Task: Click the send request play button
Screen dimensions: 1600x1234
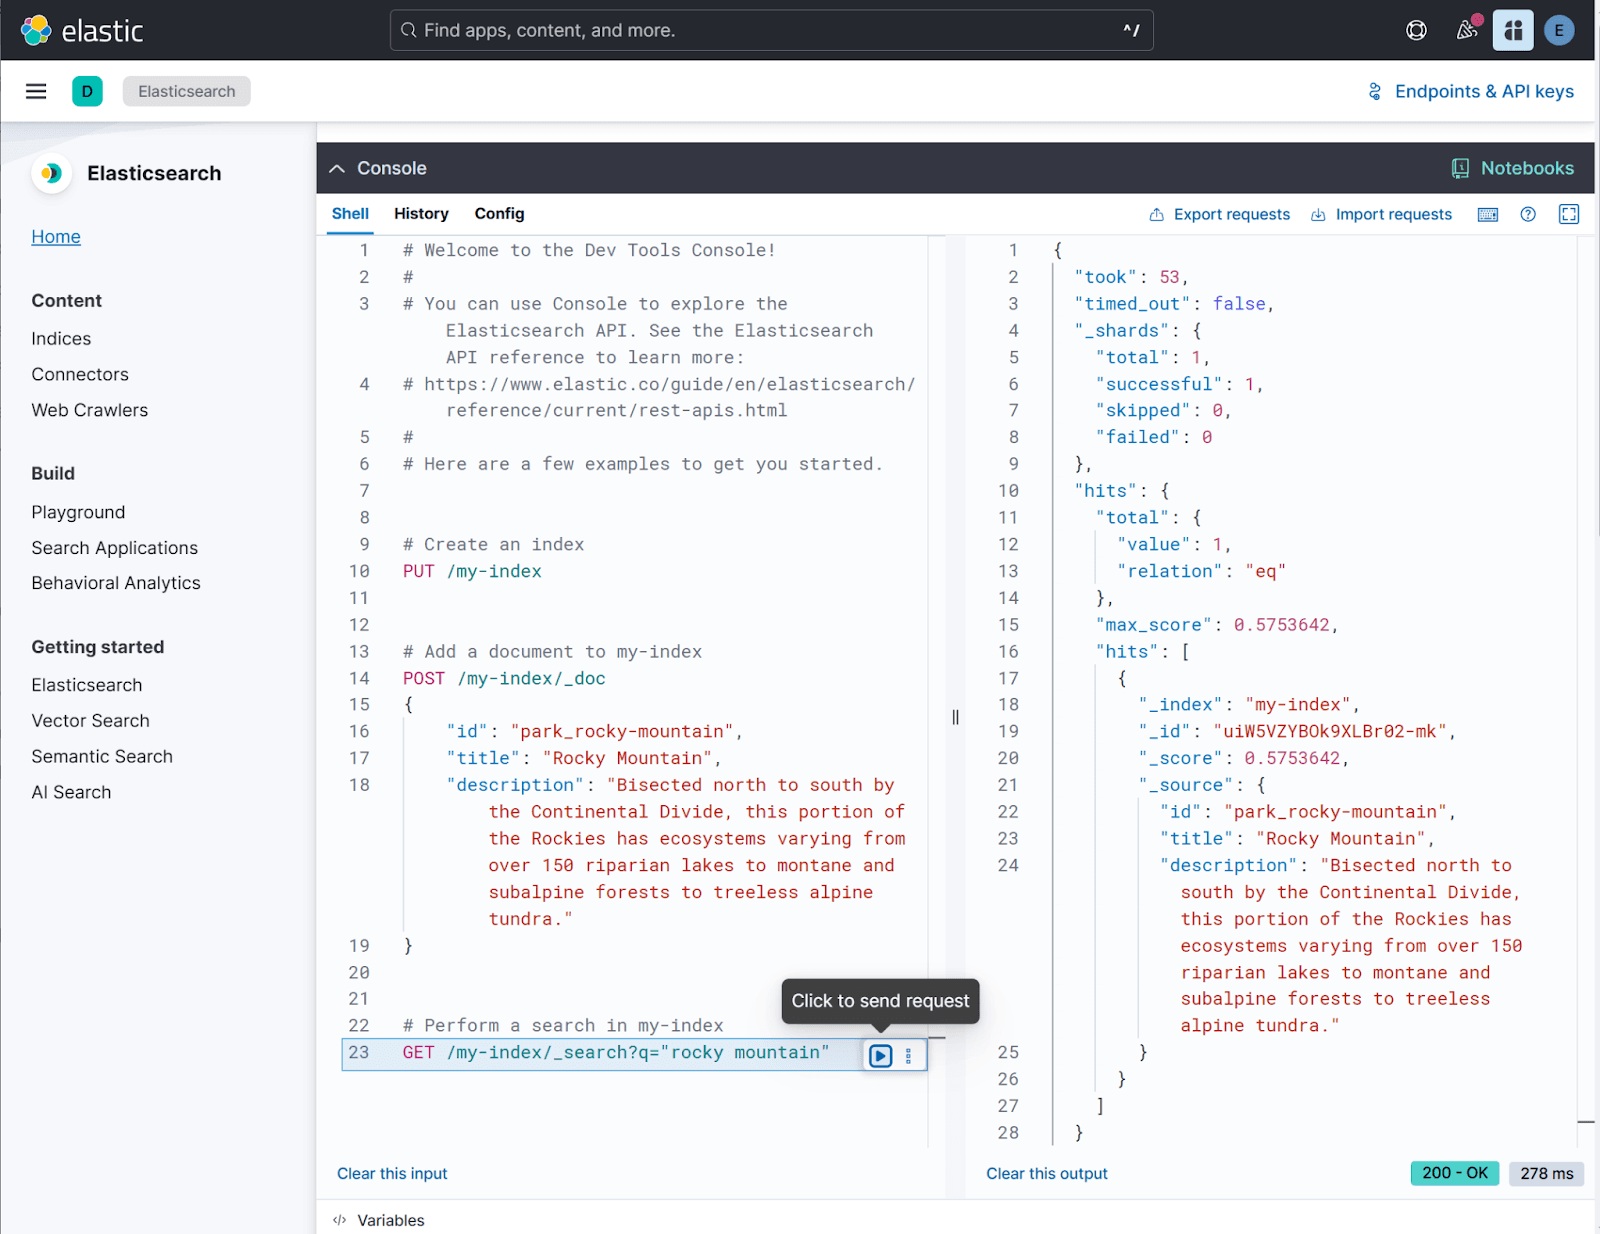Action: [x=880, y=1055]
